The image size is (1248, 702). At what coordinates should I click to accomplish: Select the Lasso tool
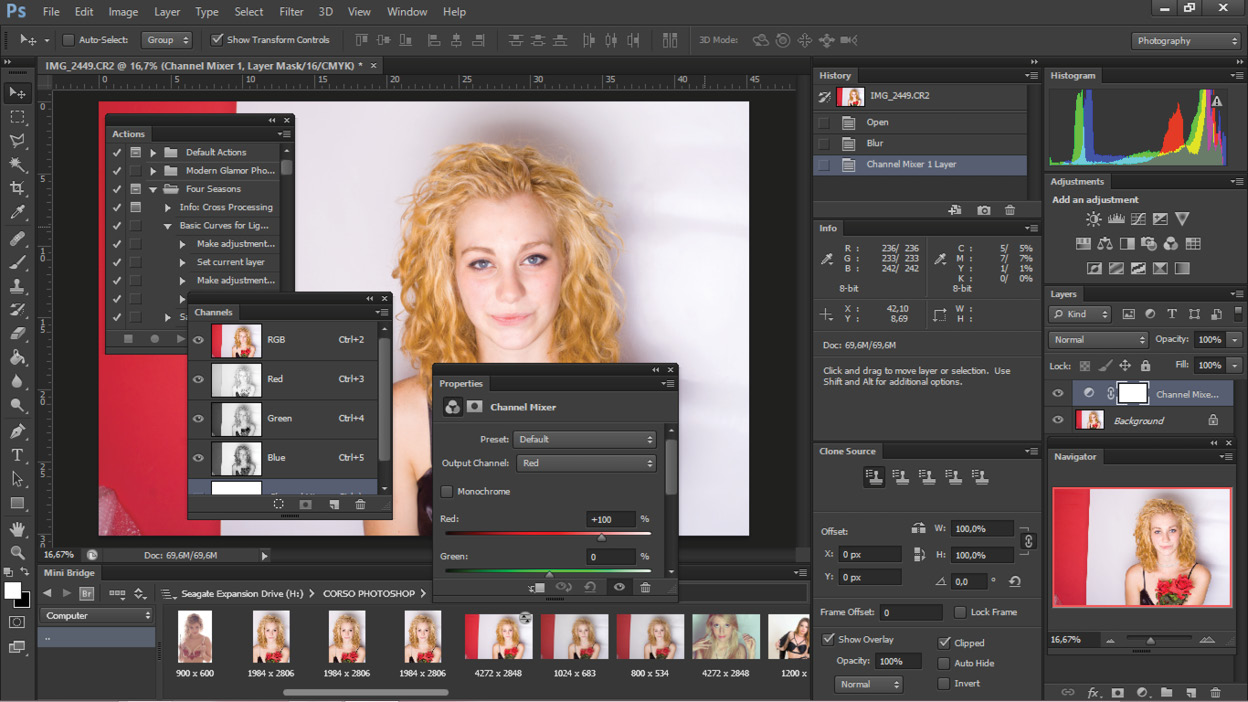click(17, 141)
